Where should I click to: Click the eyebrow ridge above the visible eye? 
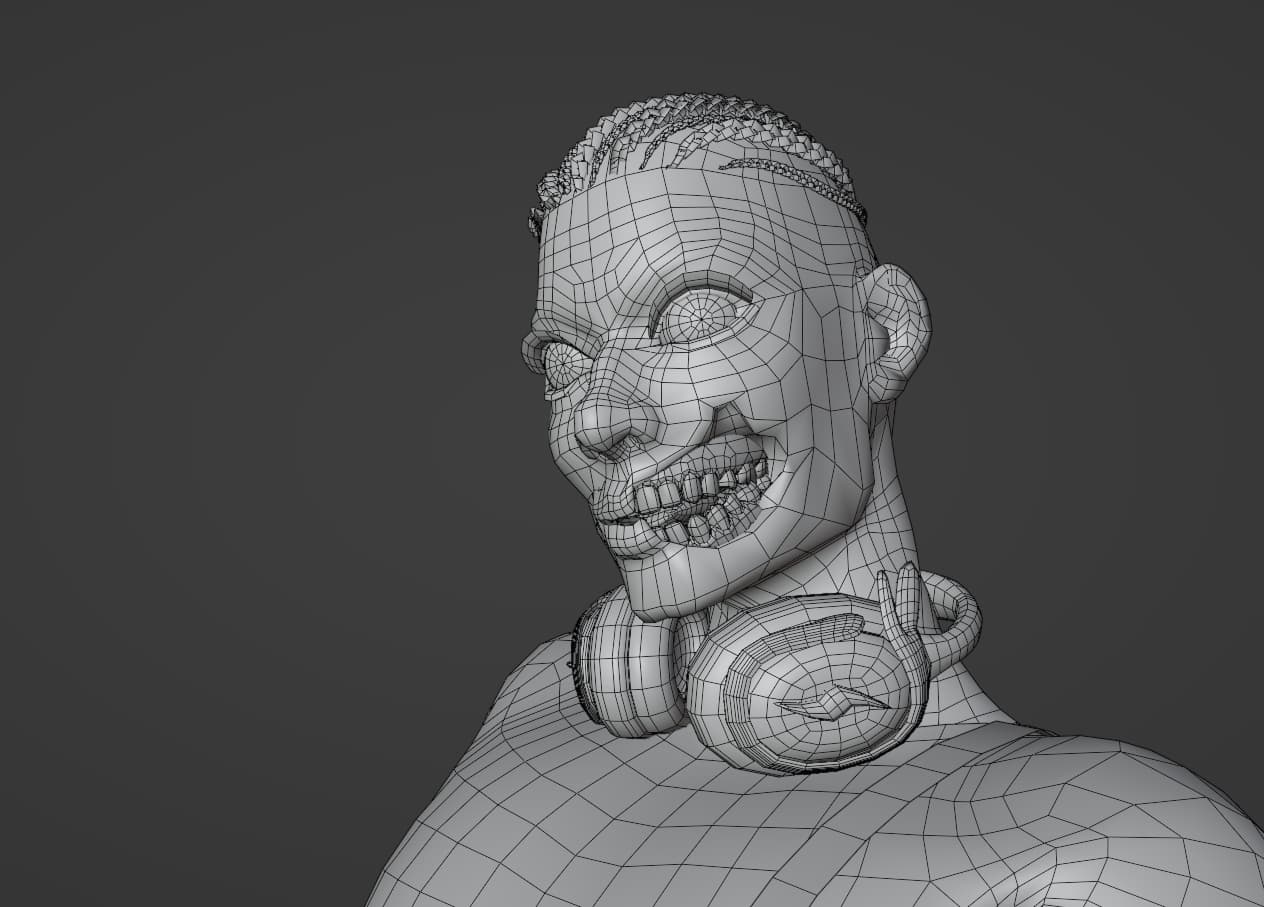[700, 280]
